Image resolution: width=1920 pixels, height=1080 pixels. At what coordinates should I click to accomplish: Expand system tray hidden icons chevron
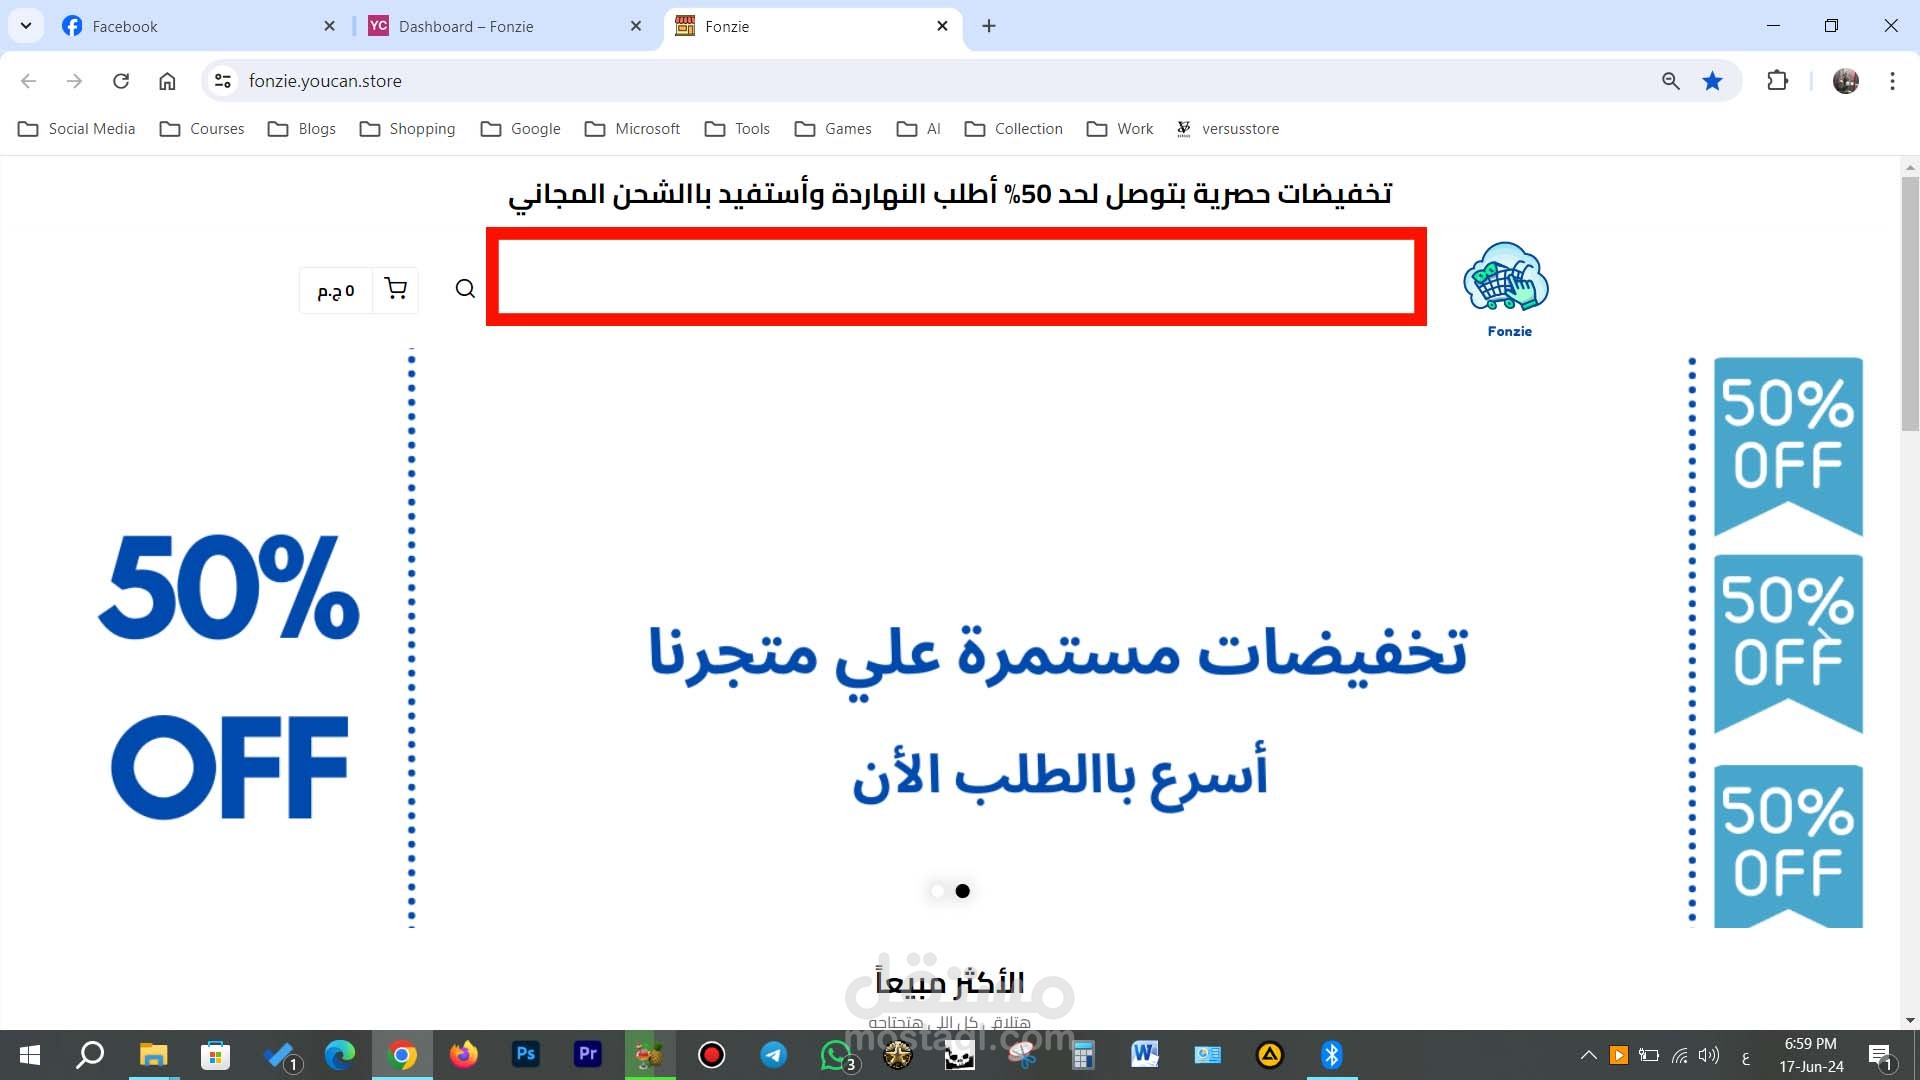pos(1588,1055)
